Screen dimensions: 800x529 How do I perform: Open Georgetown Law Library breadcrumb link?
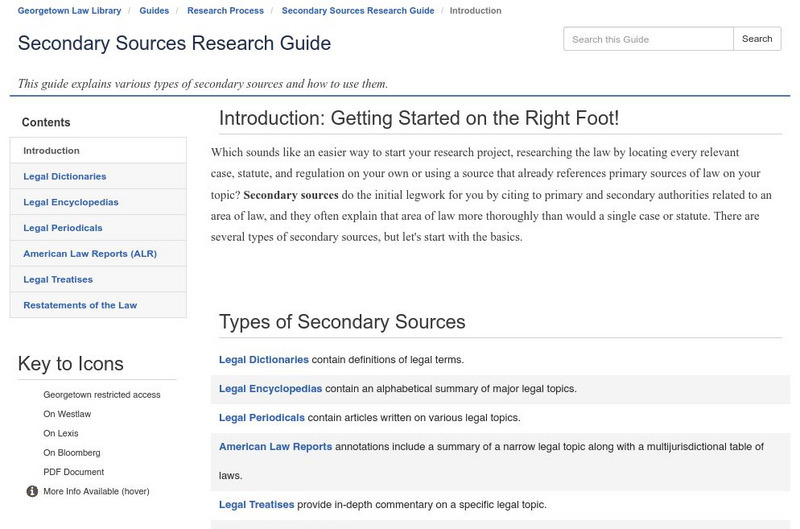coord(69,11)
